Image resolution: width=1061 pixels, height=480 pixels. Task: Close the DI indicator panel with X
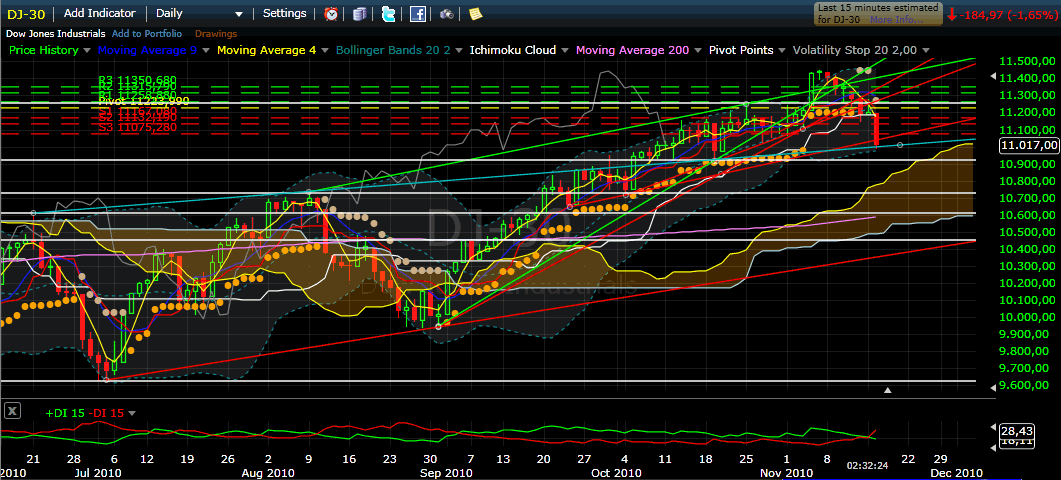click(11, 412)
